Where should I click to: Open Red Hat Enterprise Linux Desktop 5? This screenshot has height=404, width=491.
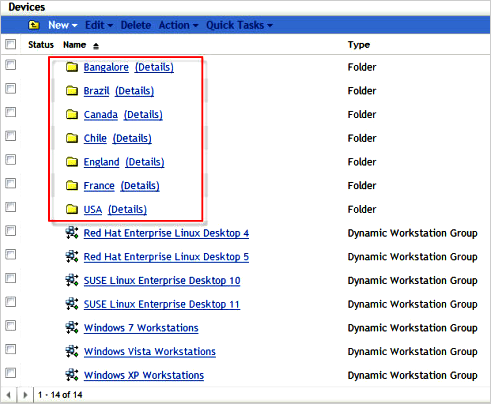coord(166,257)
